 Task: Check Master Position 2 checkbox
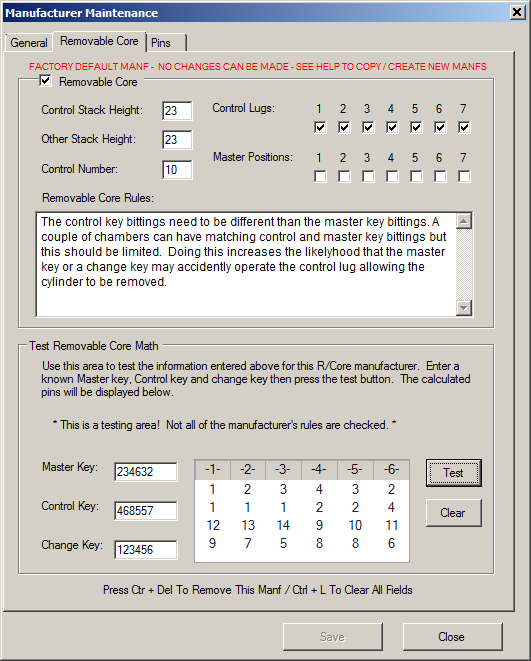(x=344, y=176)
